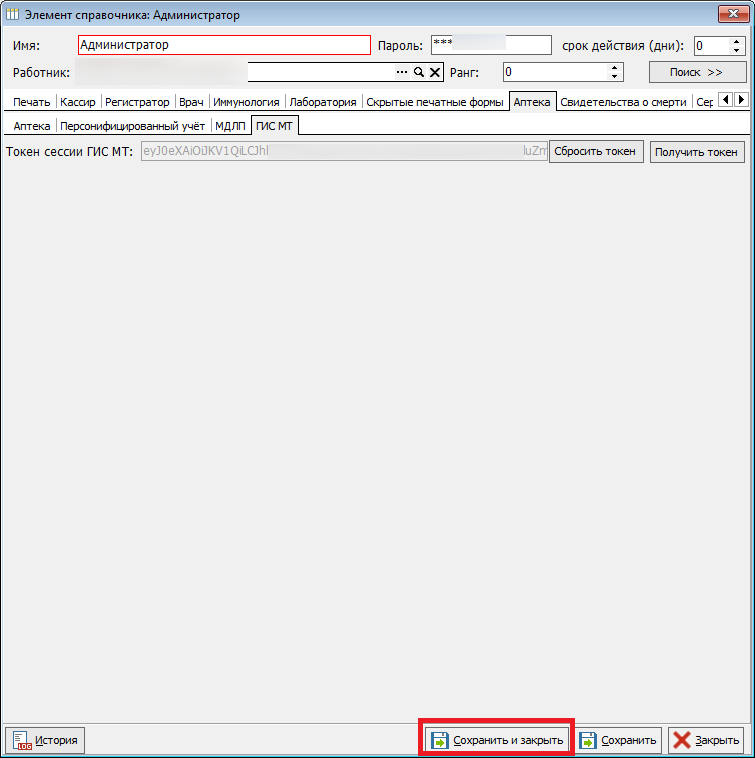755x758 pixels.
Task: Switch to the Лаборатория tab
Action: [x=323, y=102]
